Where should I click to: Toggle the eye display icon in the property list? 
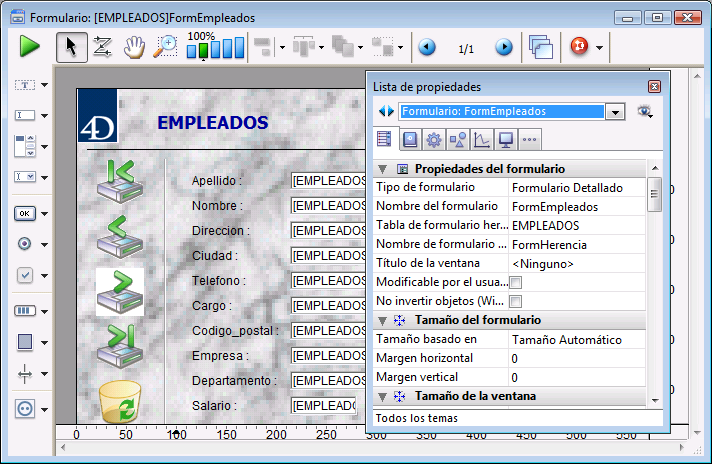tap(644, 111)
